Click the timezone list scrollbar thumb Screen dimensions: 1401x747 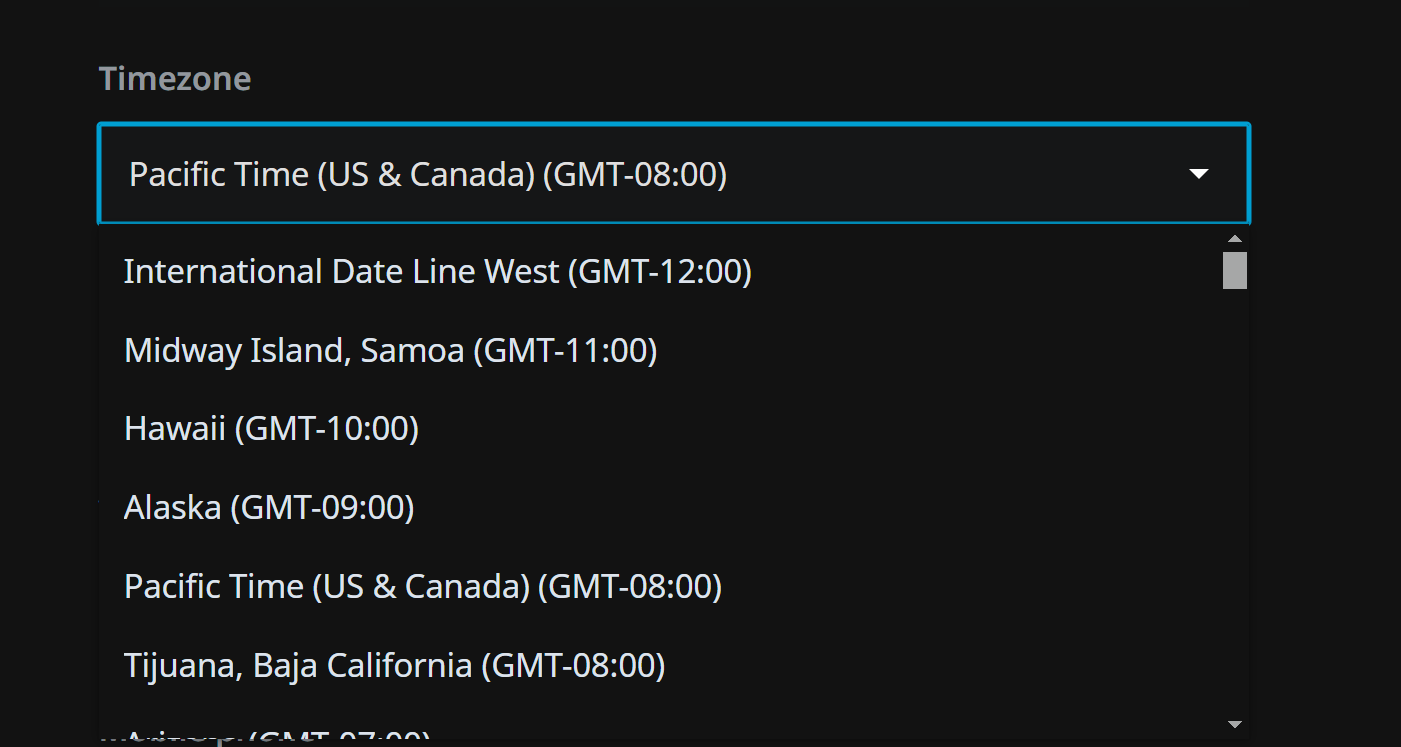1235,270
